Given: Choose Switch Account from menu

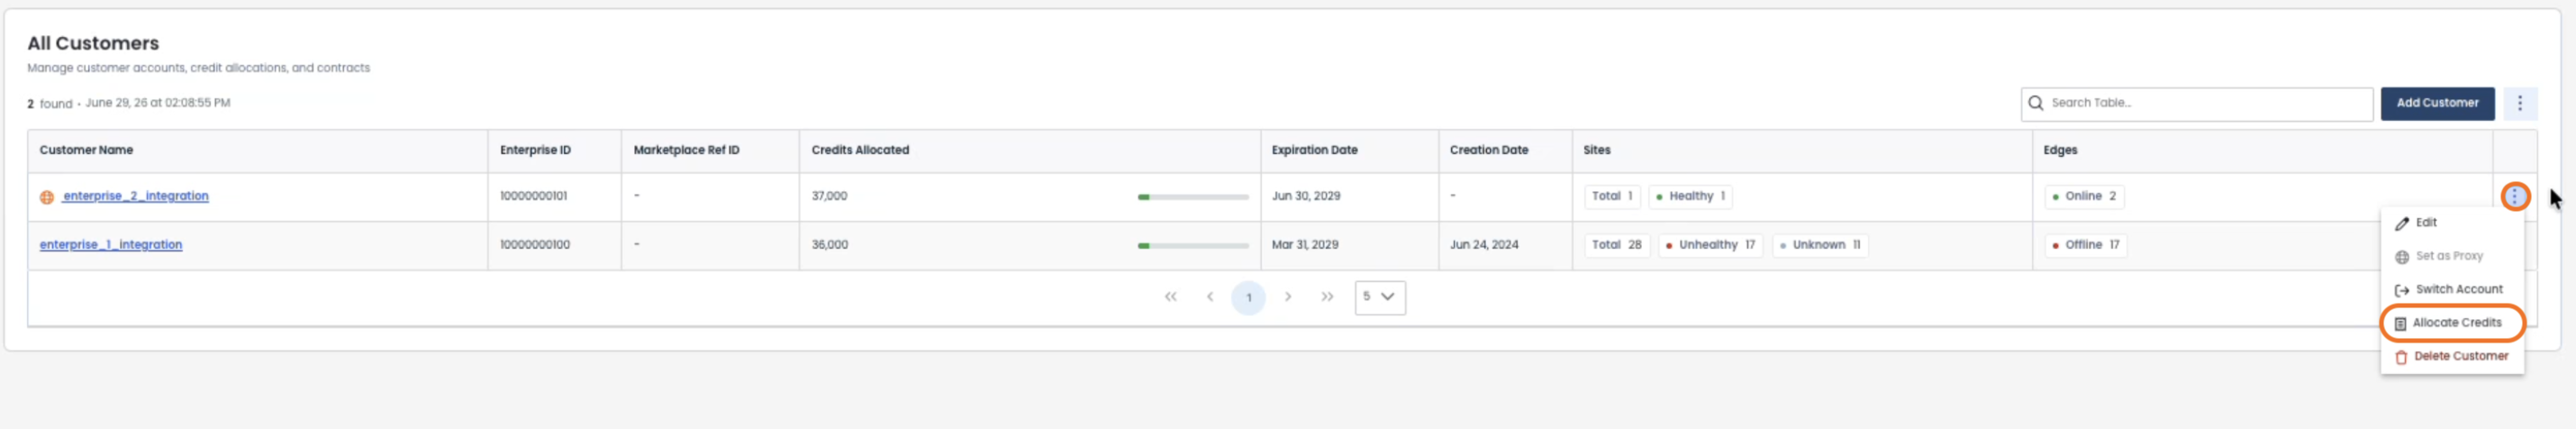Looking at the screenshot, I should pos(2452,290).
